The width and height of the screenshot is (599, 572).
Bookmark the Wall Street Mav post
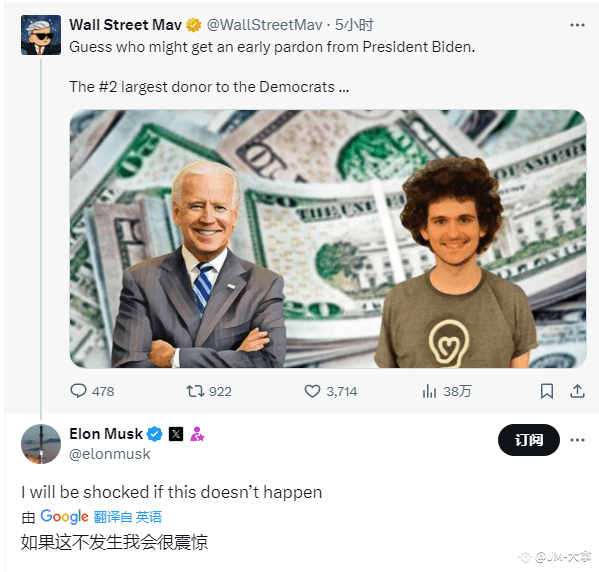point(547,391)
